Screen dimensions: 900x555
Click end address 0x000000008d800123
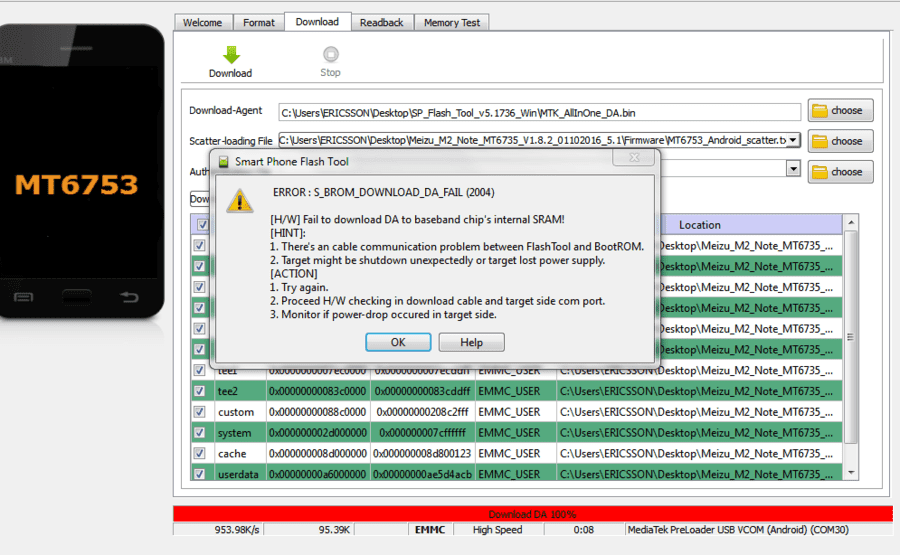pyautogui.click(x=422, y=453)
